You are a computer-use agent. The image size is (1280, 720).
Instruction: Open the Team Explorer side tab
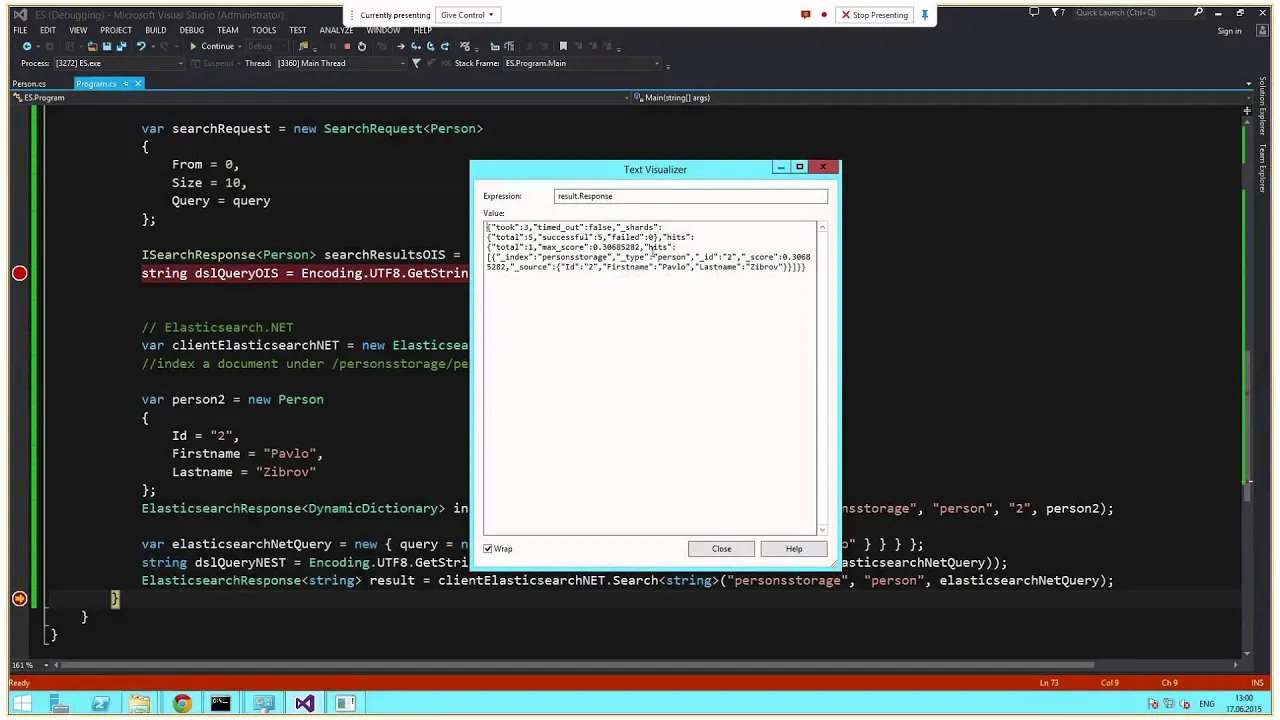1263,167
